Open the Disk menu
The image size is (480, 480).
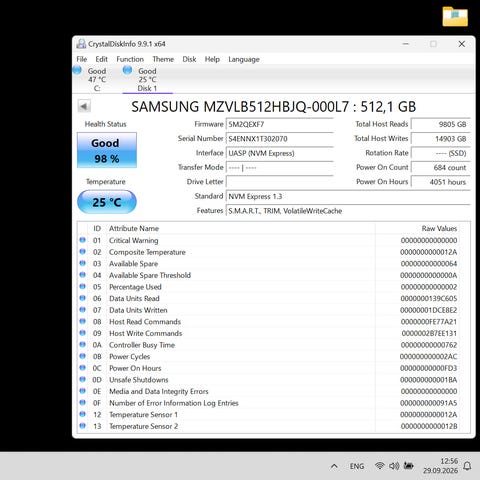189,59
